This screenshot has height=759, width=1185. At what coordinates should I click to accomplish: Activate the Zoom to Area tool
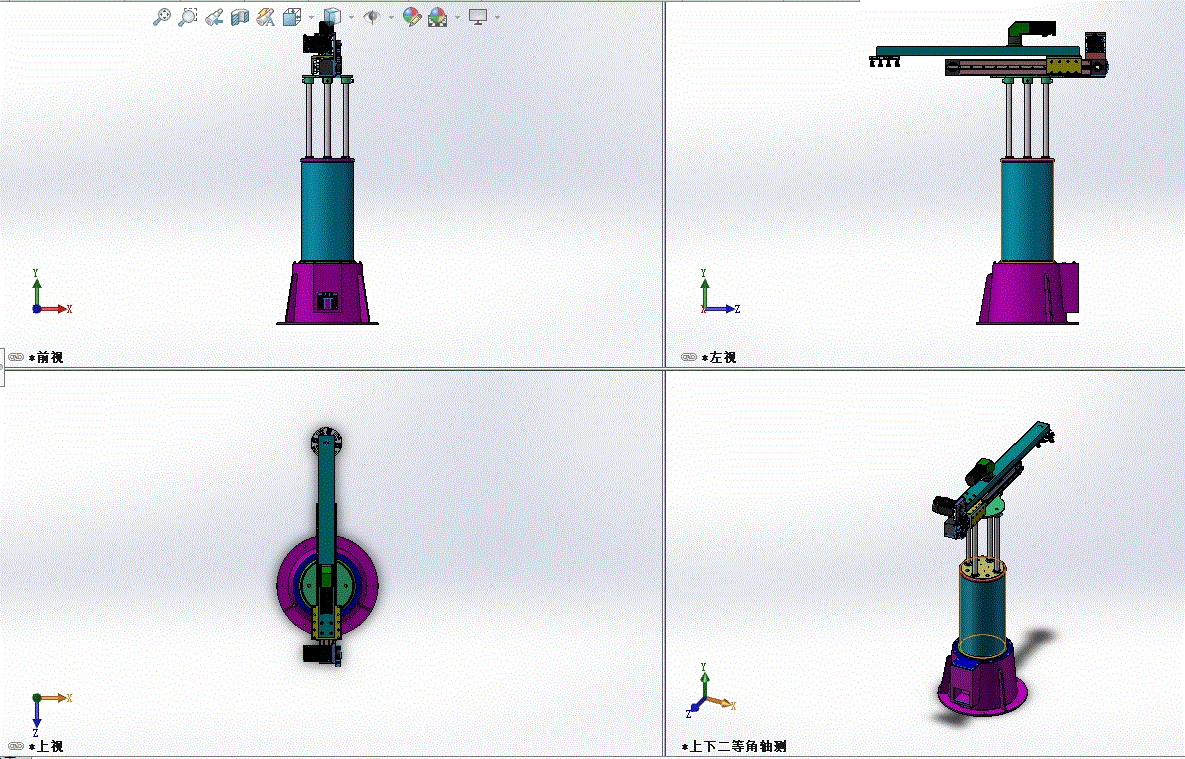click(x=187, y=17)
